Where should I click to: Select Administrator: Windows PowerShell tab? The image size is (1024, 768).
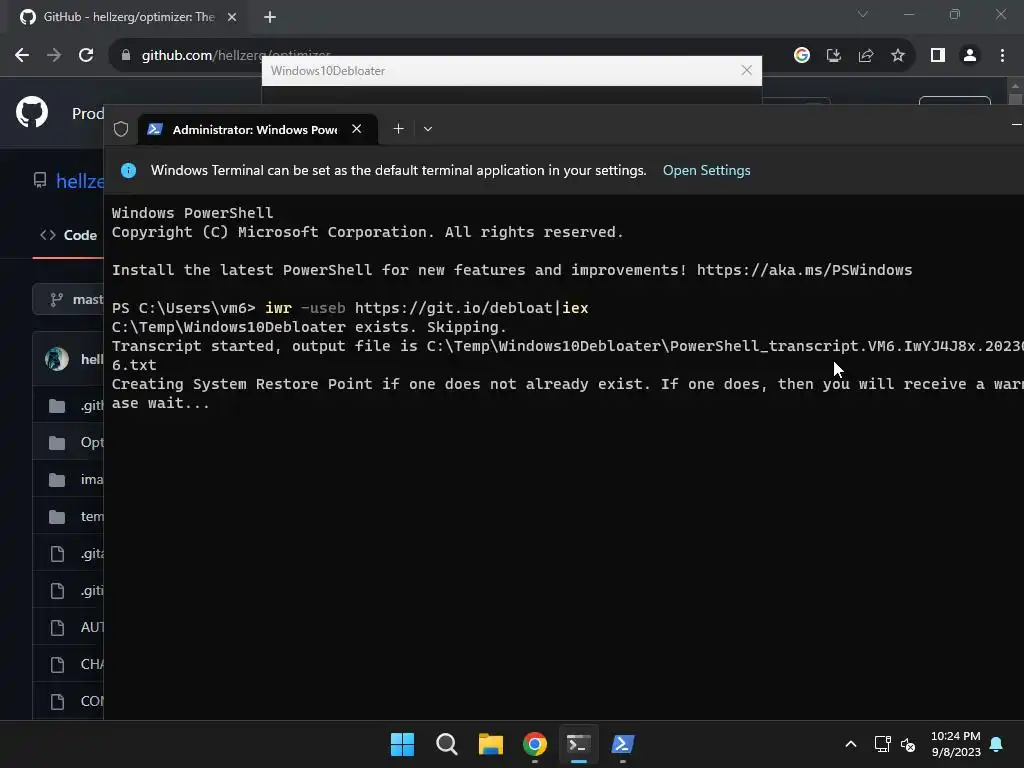pos(257,129)
